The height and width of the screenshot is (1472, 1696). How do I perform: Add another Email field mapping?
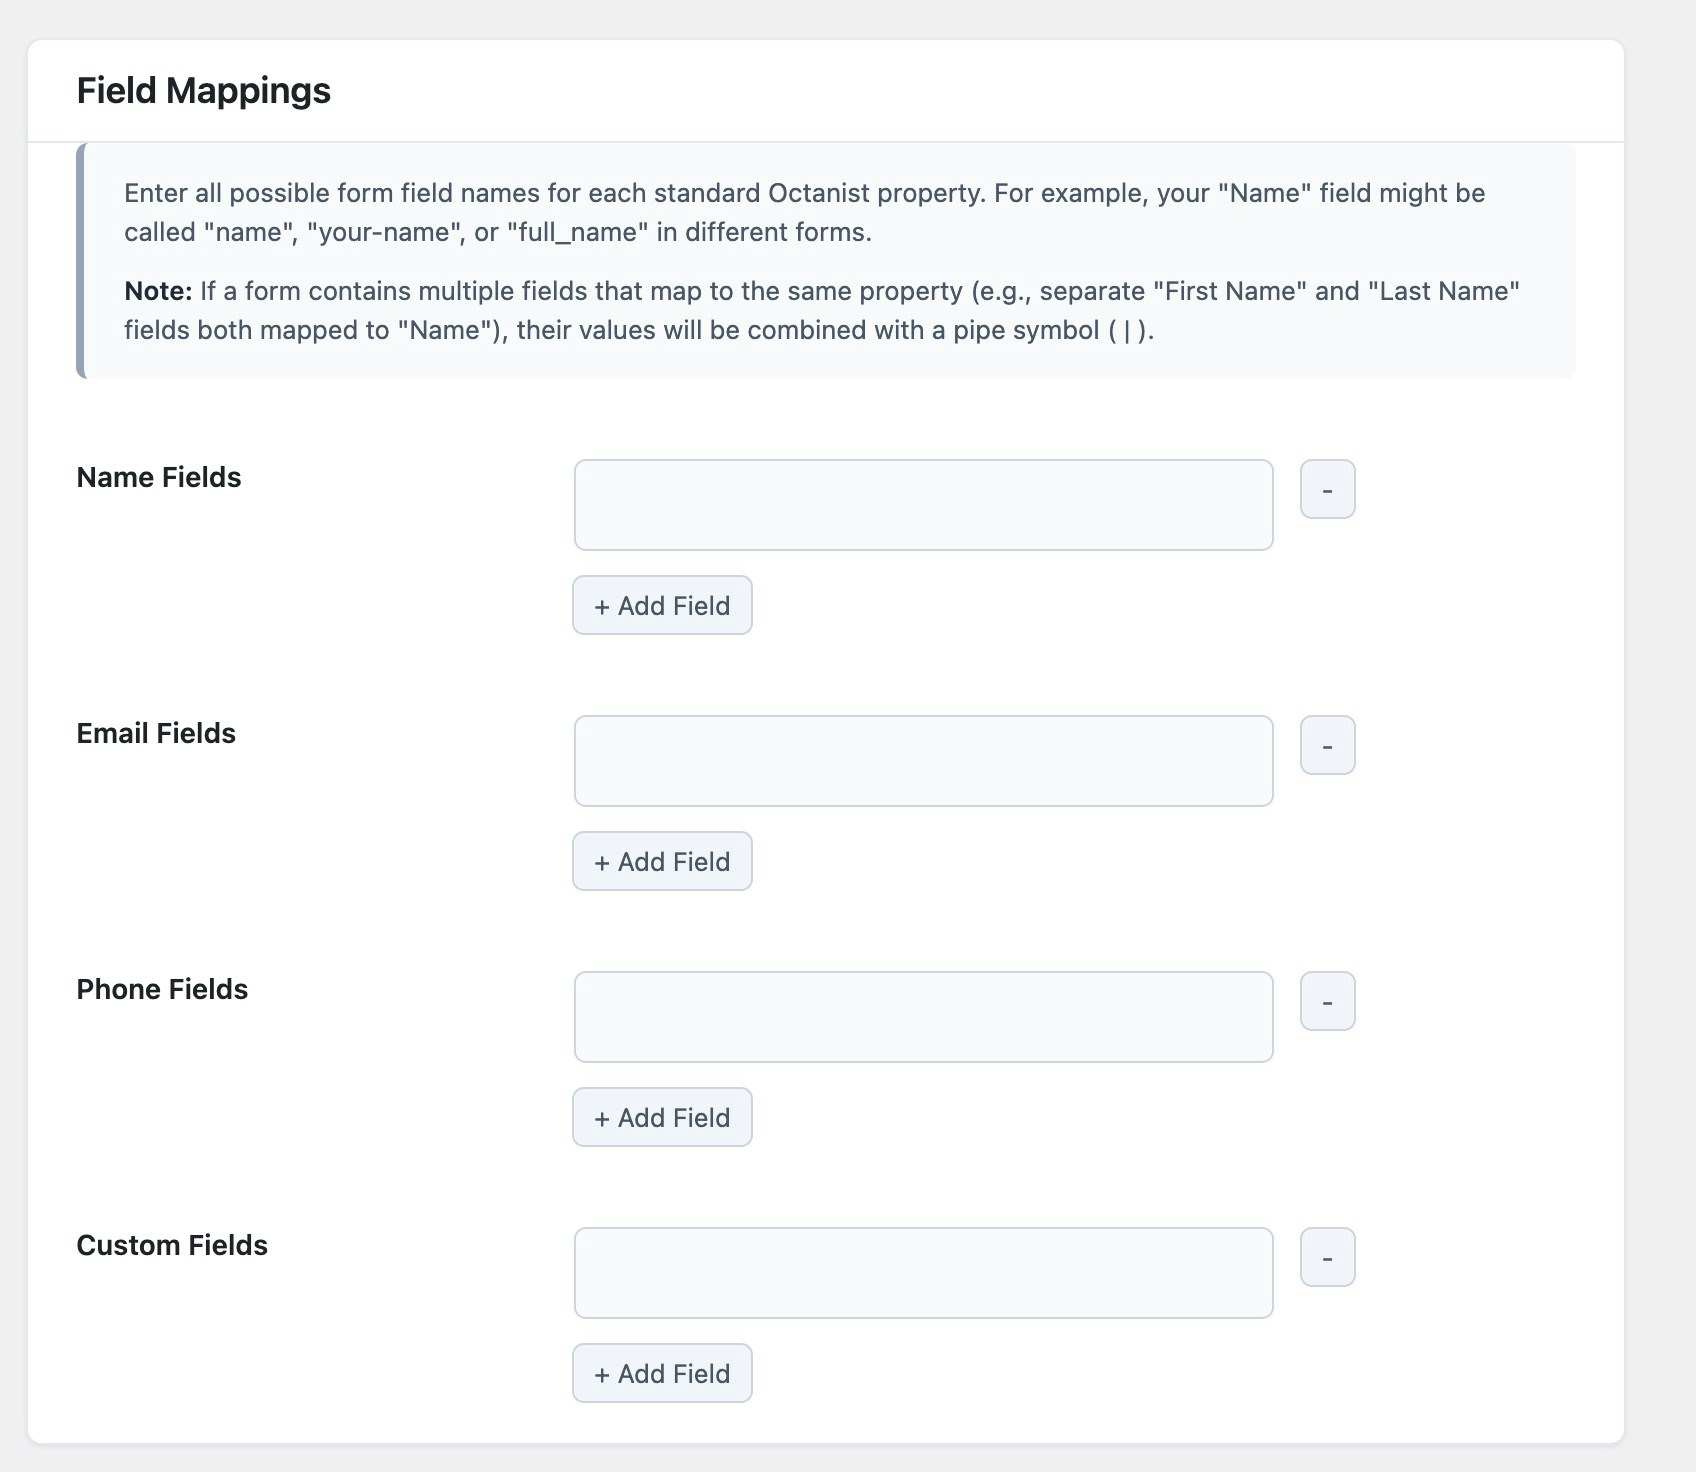tap(662, 861)
